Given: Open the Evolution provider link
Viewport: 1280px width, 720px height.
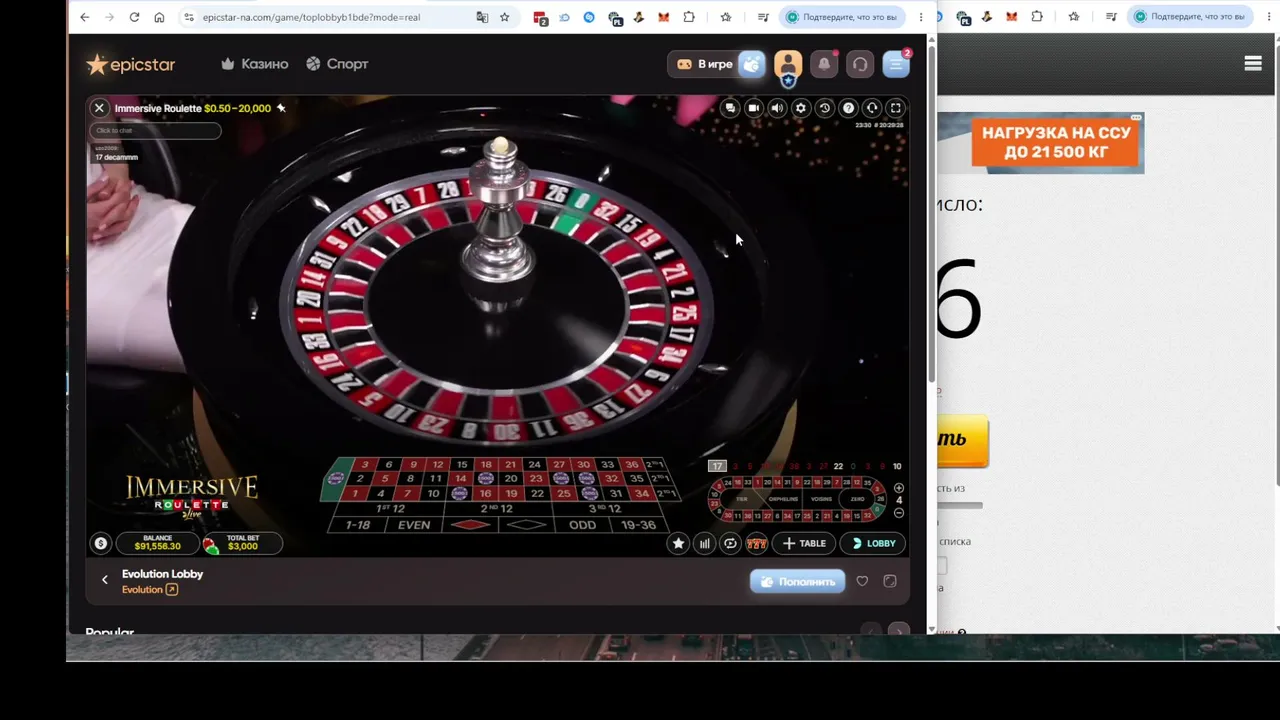Looking at the screenshot, I should 150,590.
